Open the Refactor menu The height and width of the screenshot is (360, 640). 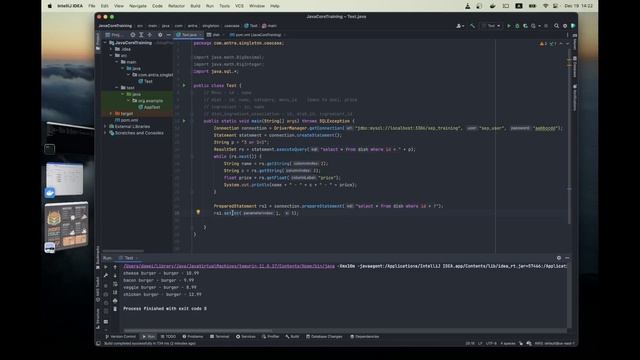click(x=176, y=6)
